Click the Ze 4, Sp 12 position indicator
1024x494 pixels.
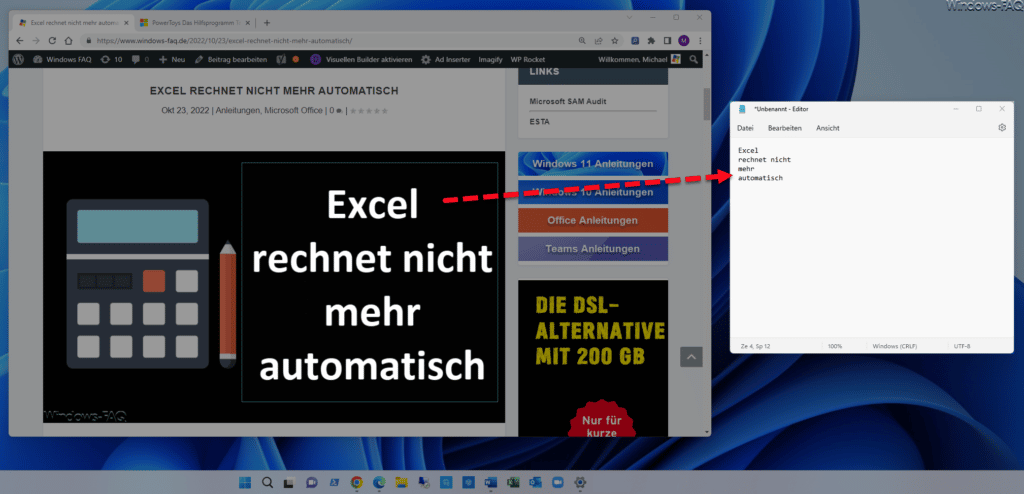[755, 346]
